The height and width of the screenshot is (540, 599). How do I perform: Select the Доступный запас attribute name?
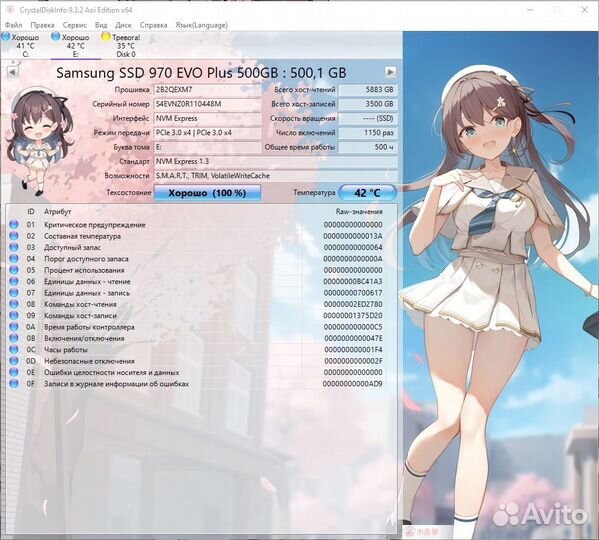(72, 247)
